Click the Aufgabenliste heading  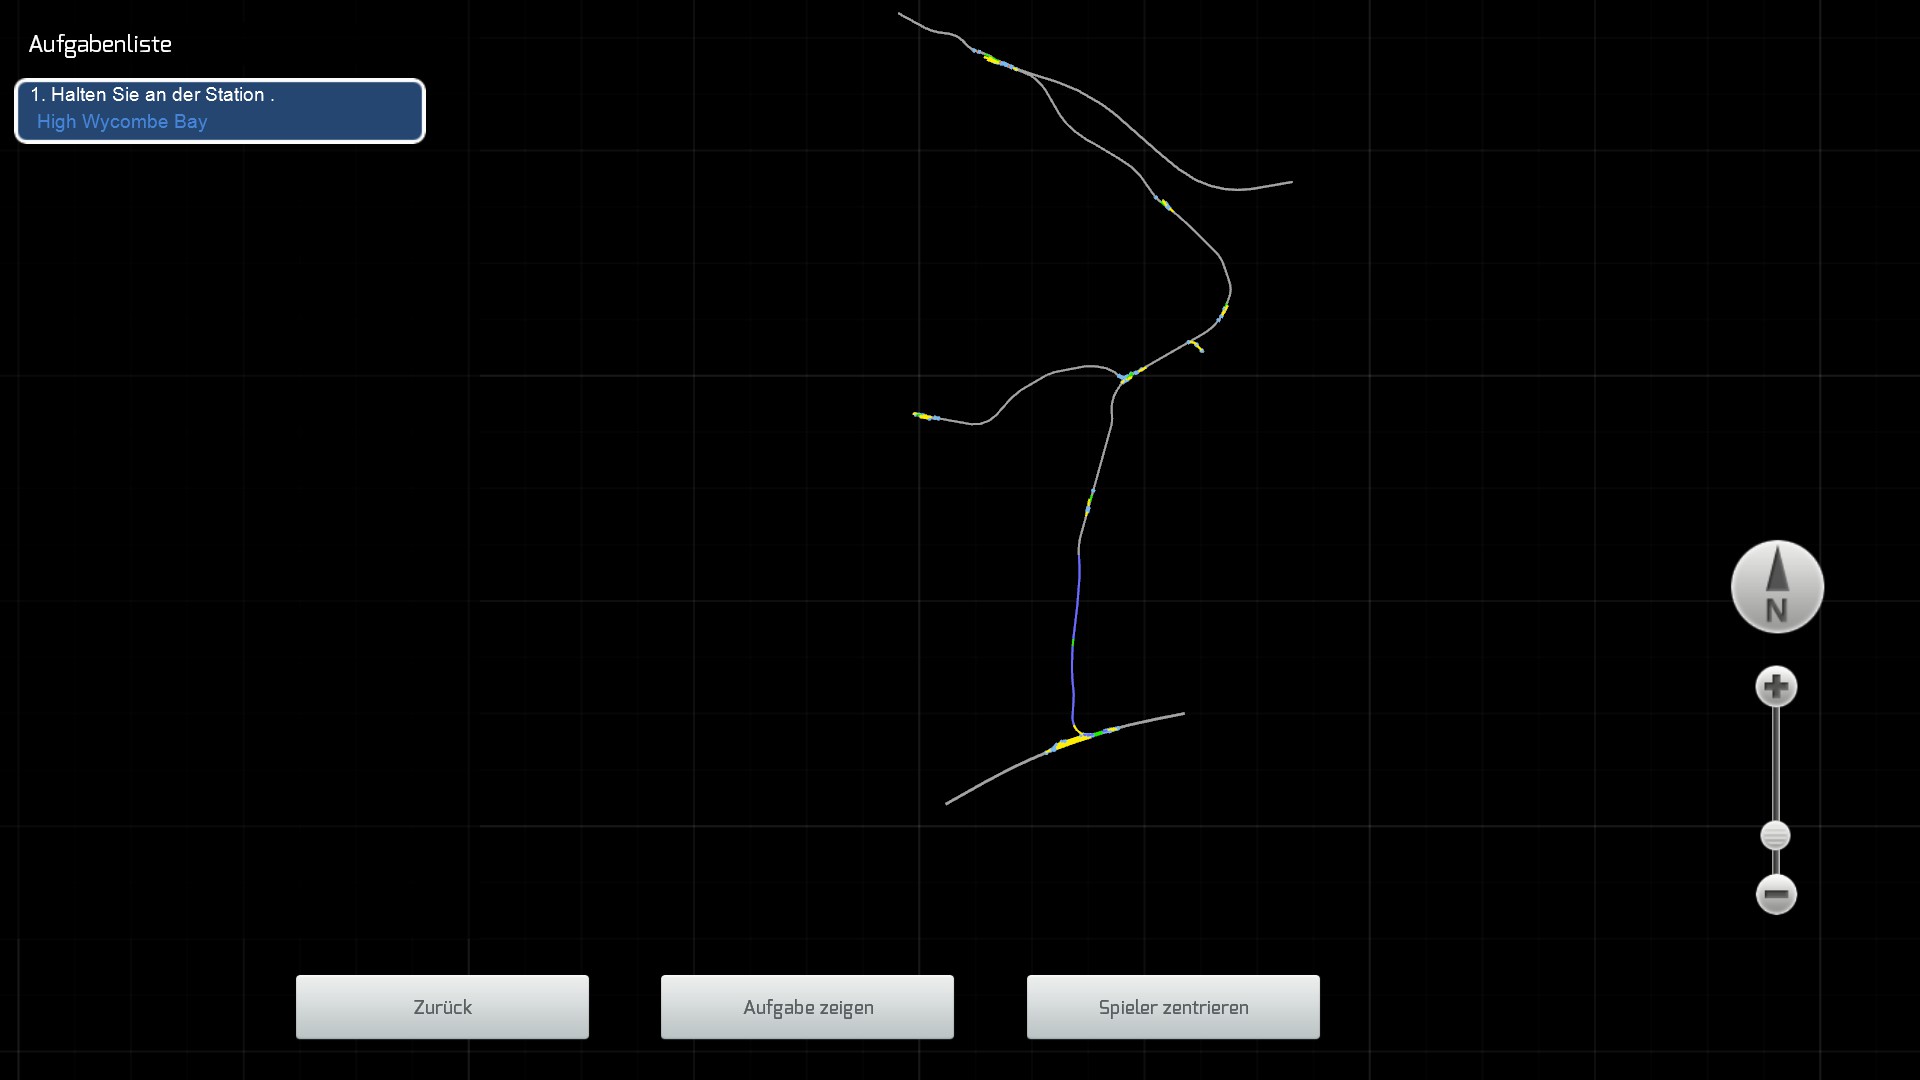100,44
